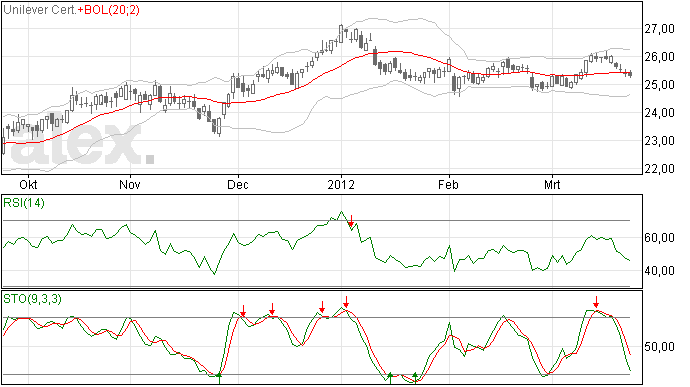Click the red sell signal arrow in RSI panel

(351, 221)
